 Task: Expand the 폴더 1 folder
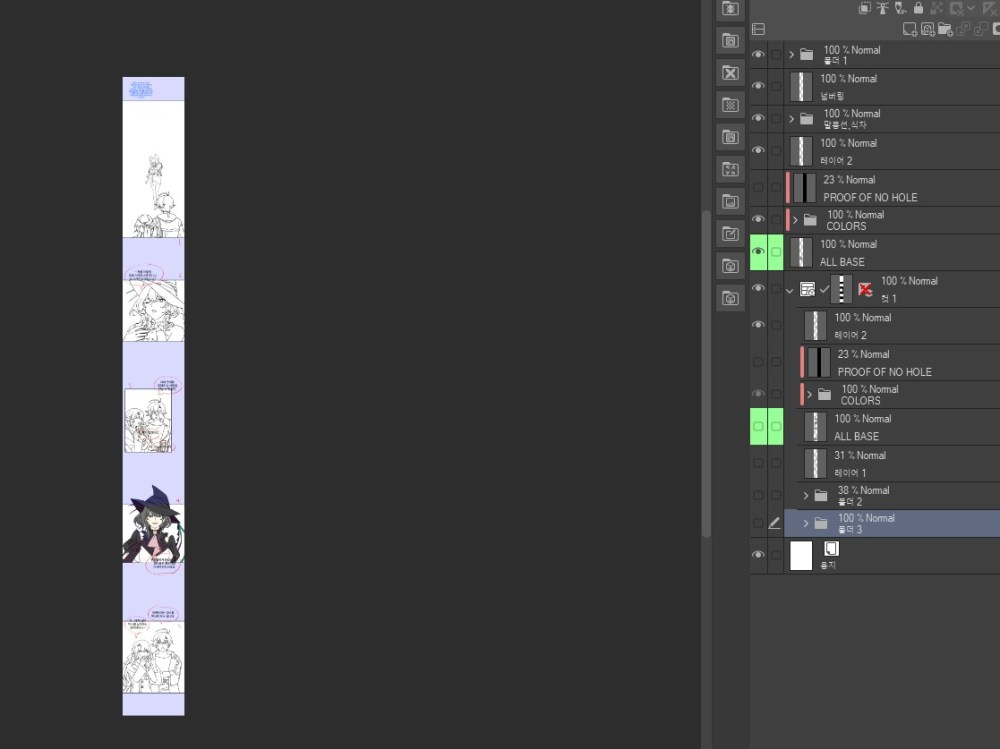(792, 55)
